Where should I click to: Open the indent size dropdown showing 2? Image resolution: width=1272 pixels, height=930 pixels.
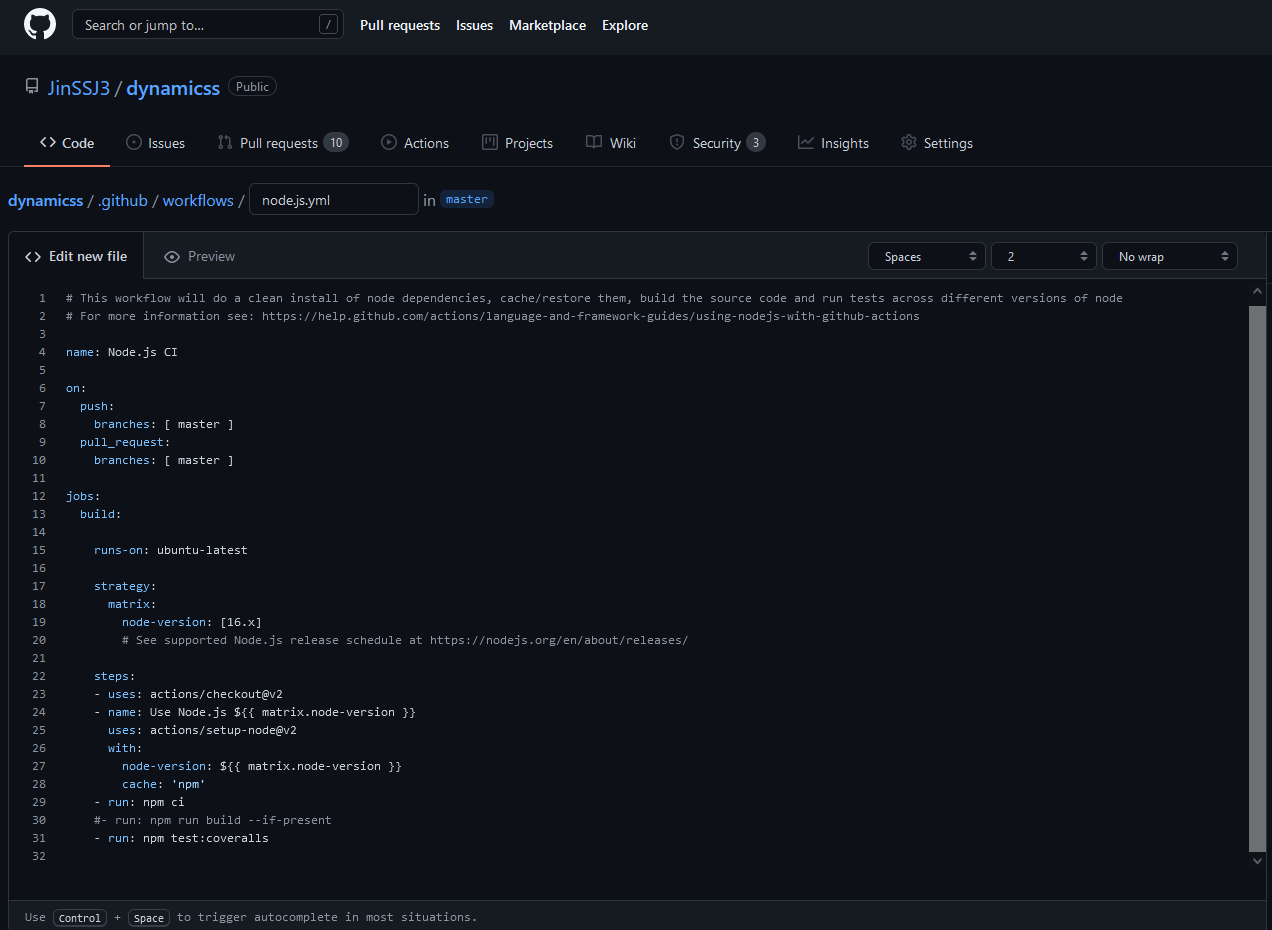click(1044, 257)
